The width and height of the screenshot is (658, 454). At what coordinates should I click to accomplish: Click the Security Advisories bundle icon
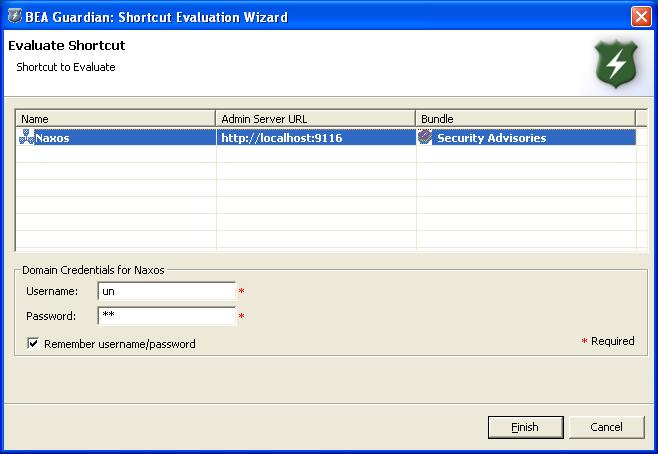425,137
